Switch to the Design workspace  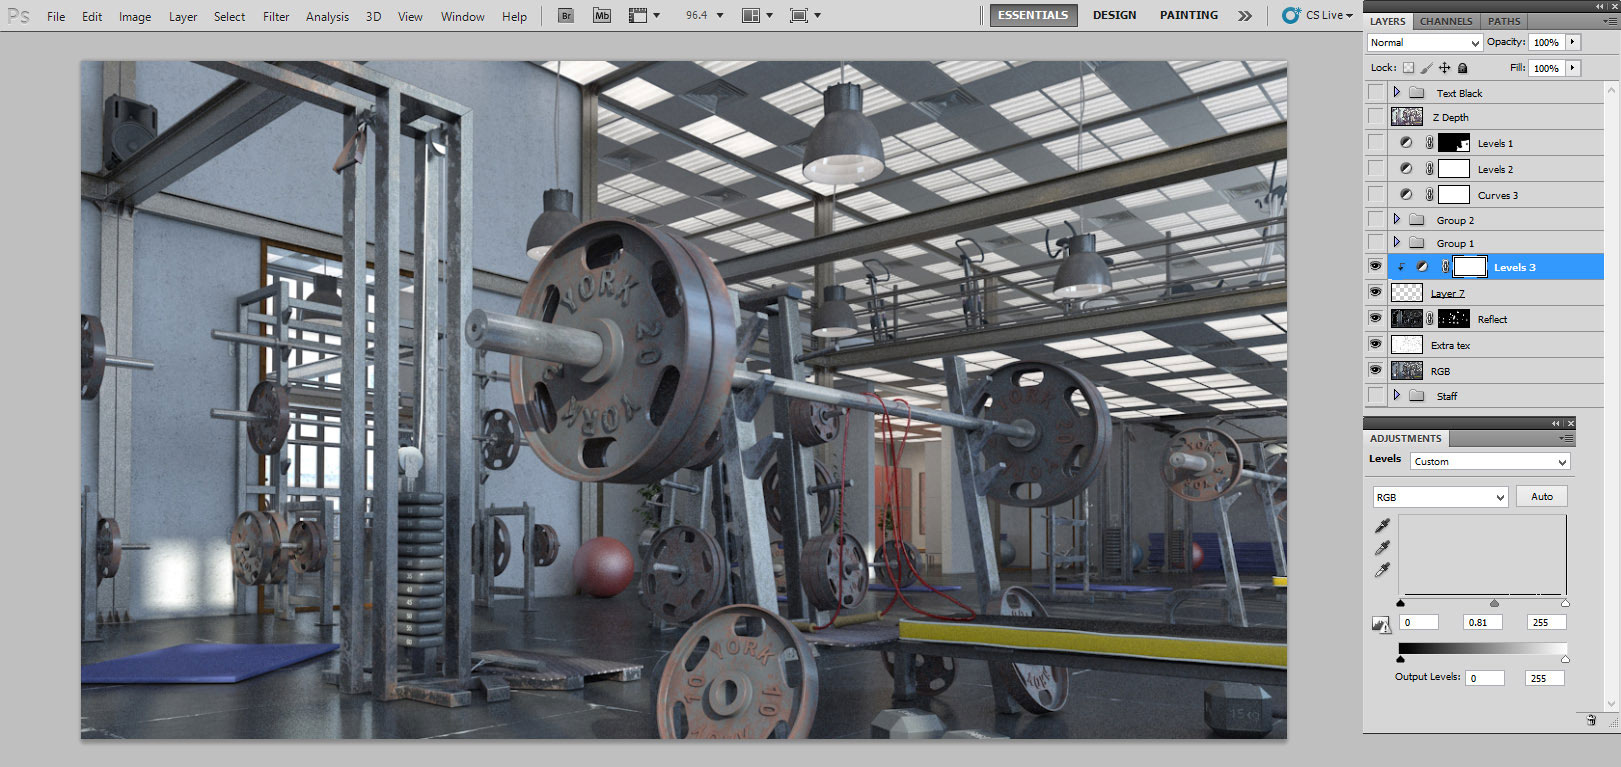(1114, 15)
